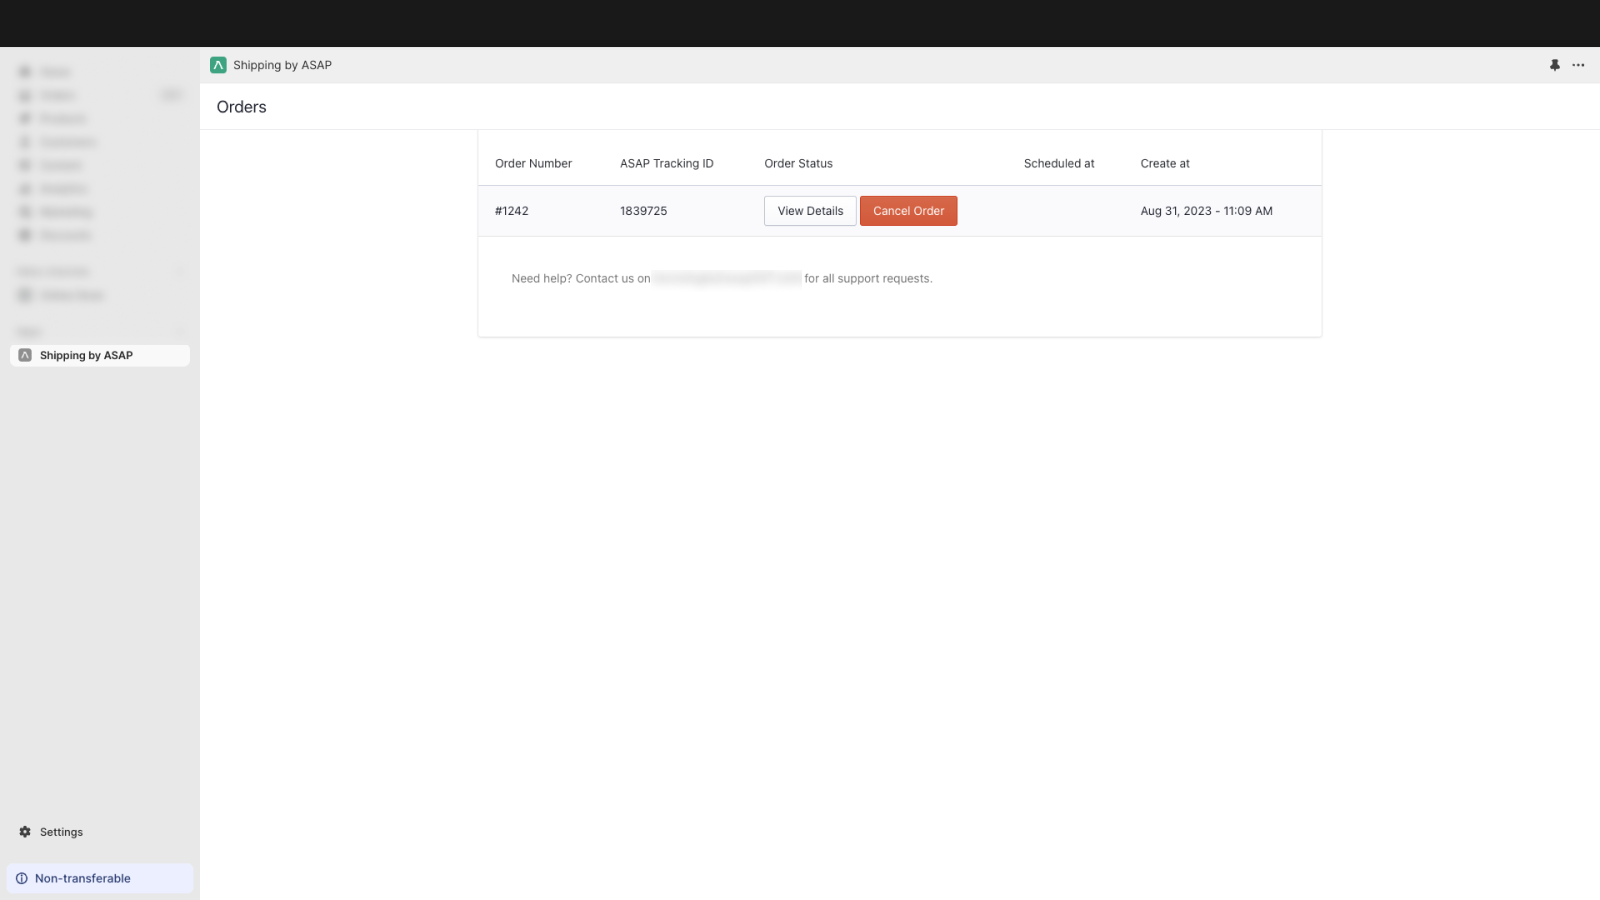Pin the app using the pin icon
This screenshot has height=900, width=1600.
(1555, 65)
